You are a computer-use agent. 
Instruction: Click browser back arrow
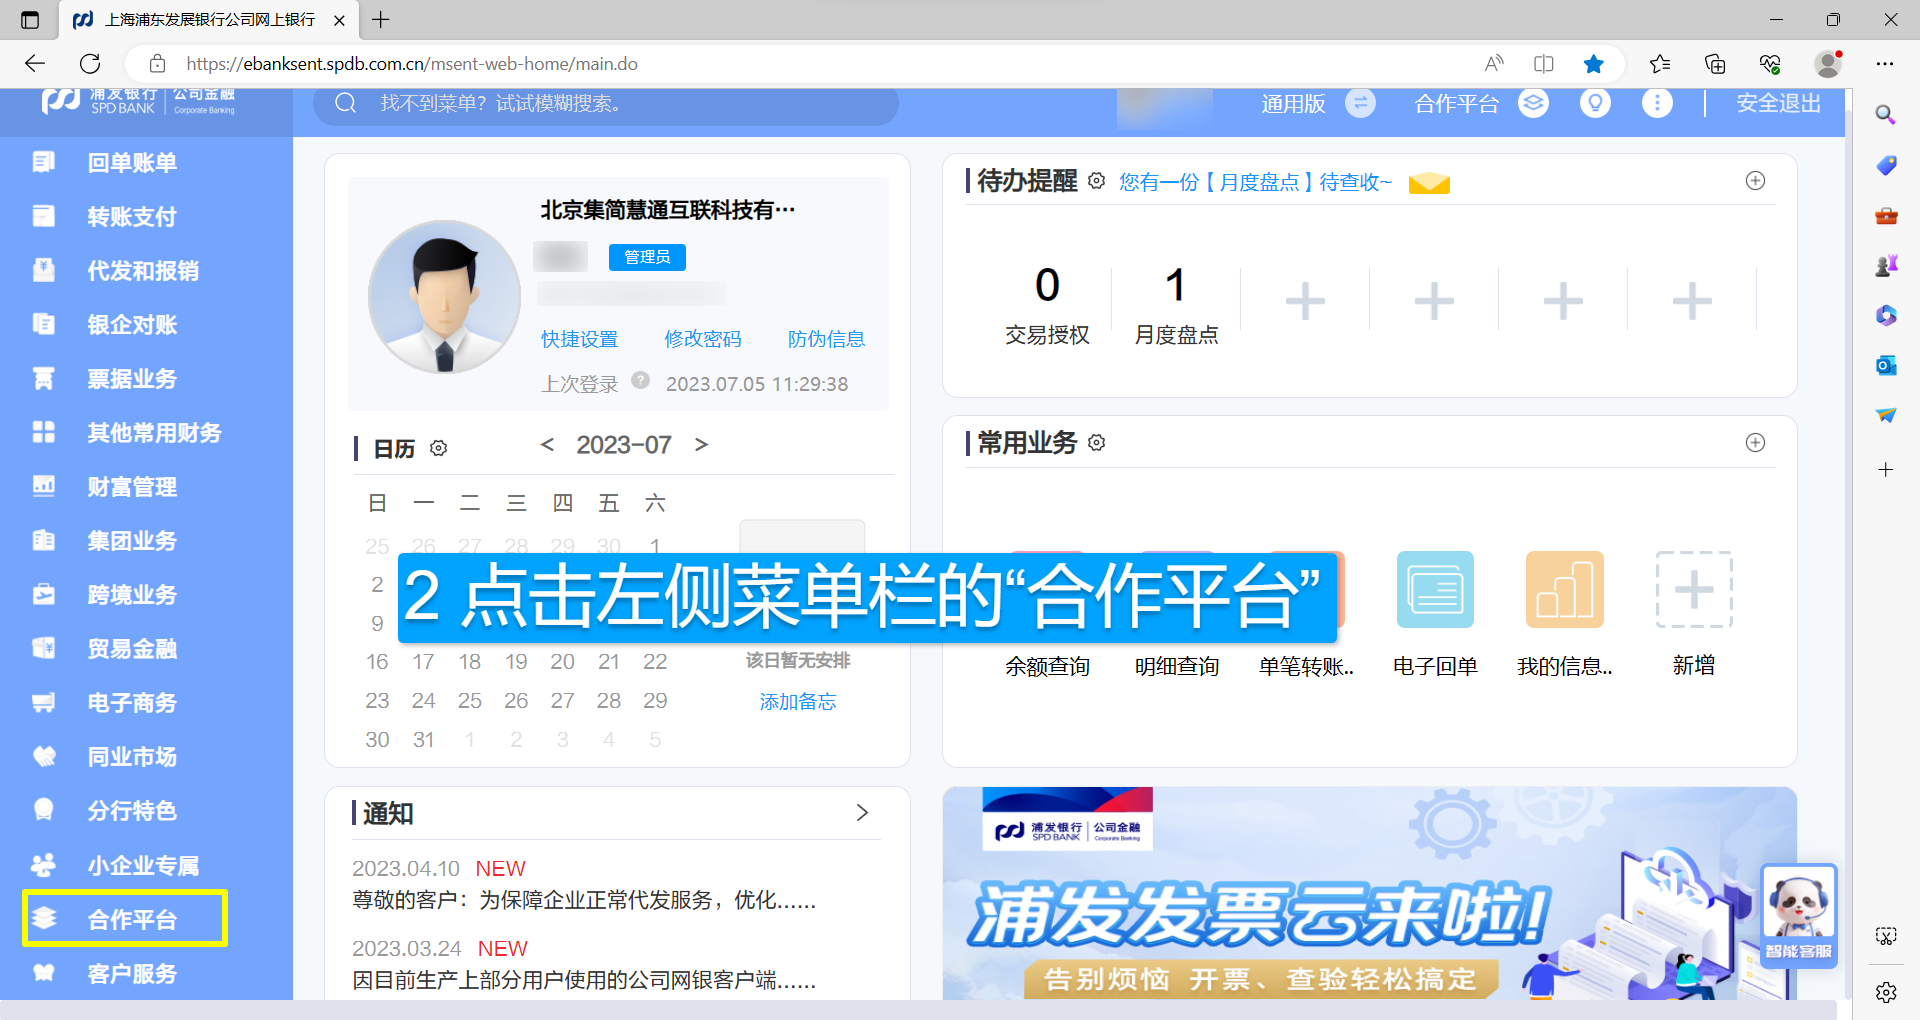coord(35,64)
